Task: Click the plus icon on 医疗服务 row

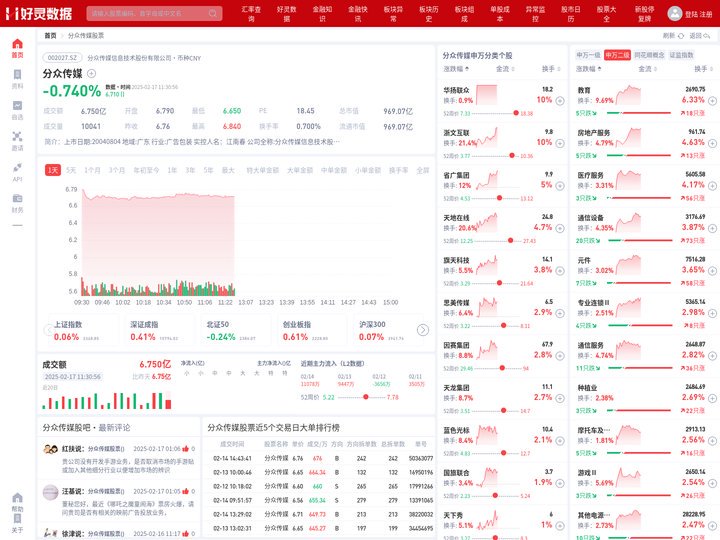Action: [x=712, y=186]
